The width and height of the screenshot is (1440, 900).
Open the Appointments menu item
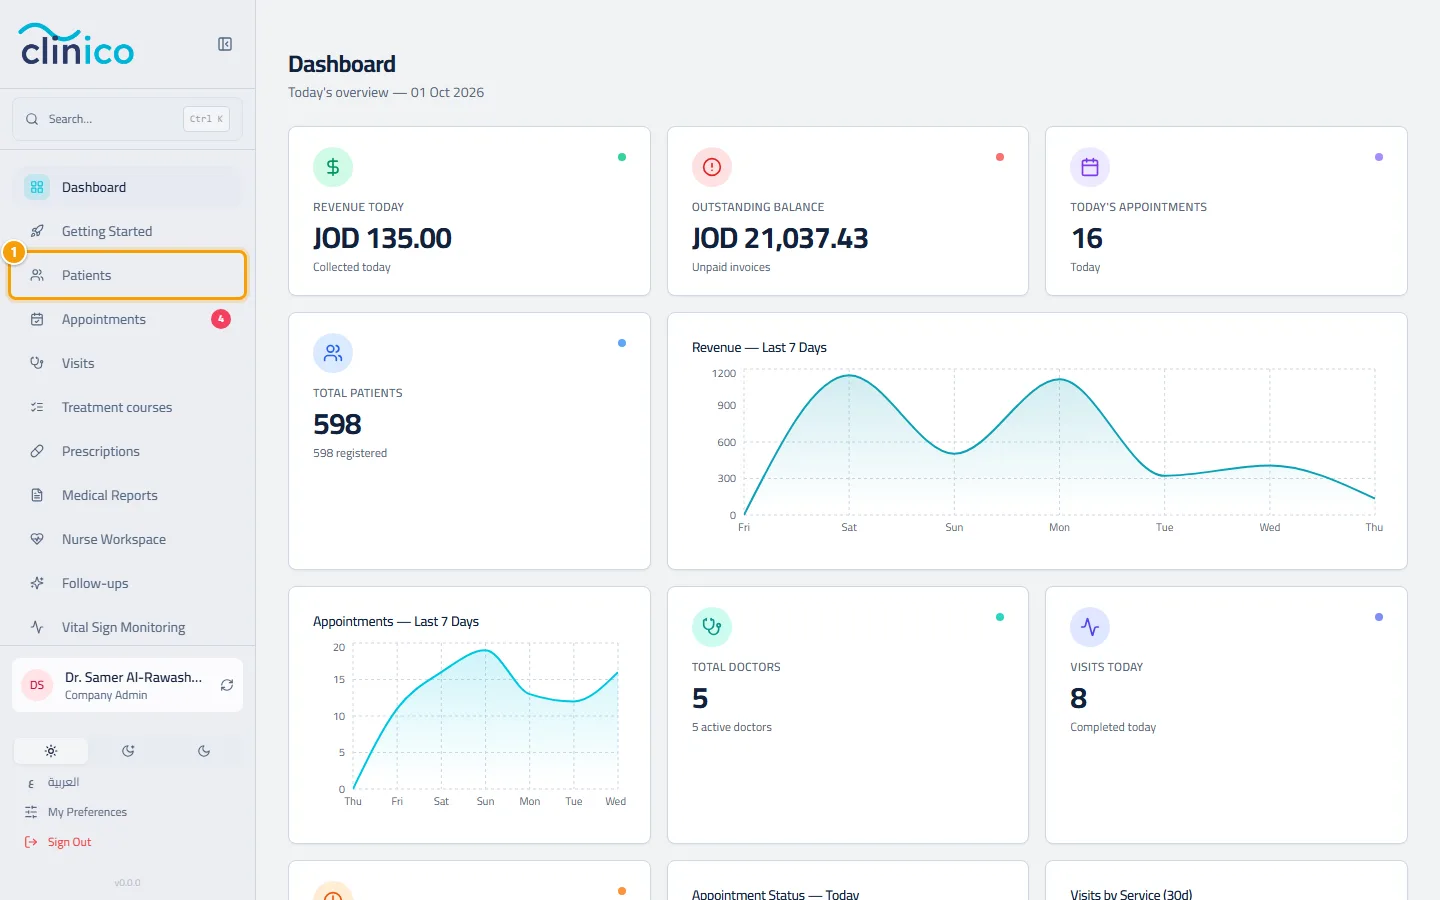(x=127, y=319)
